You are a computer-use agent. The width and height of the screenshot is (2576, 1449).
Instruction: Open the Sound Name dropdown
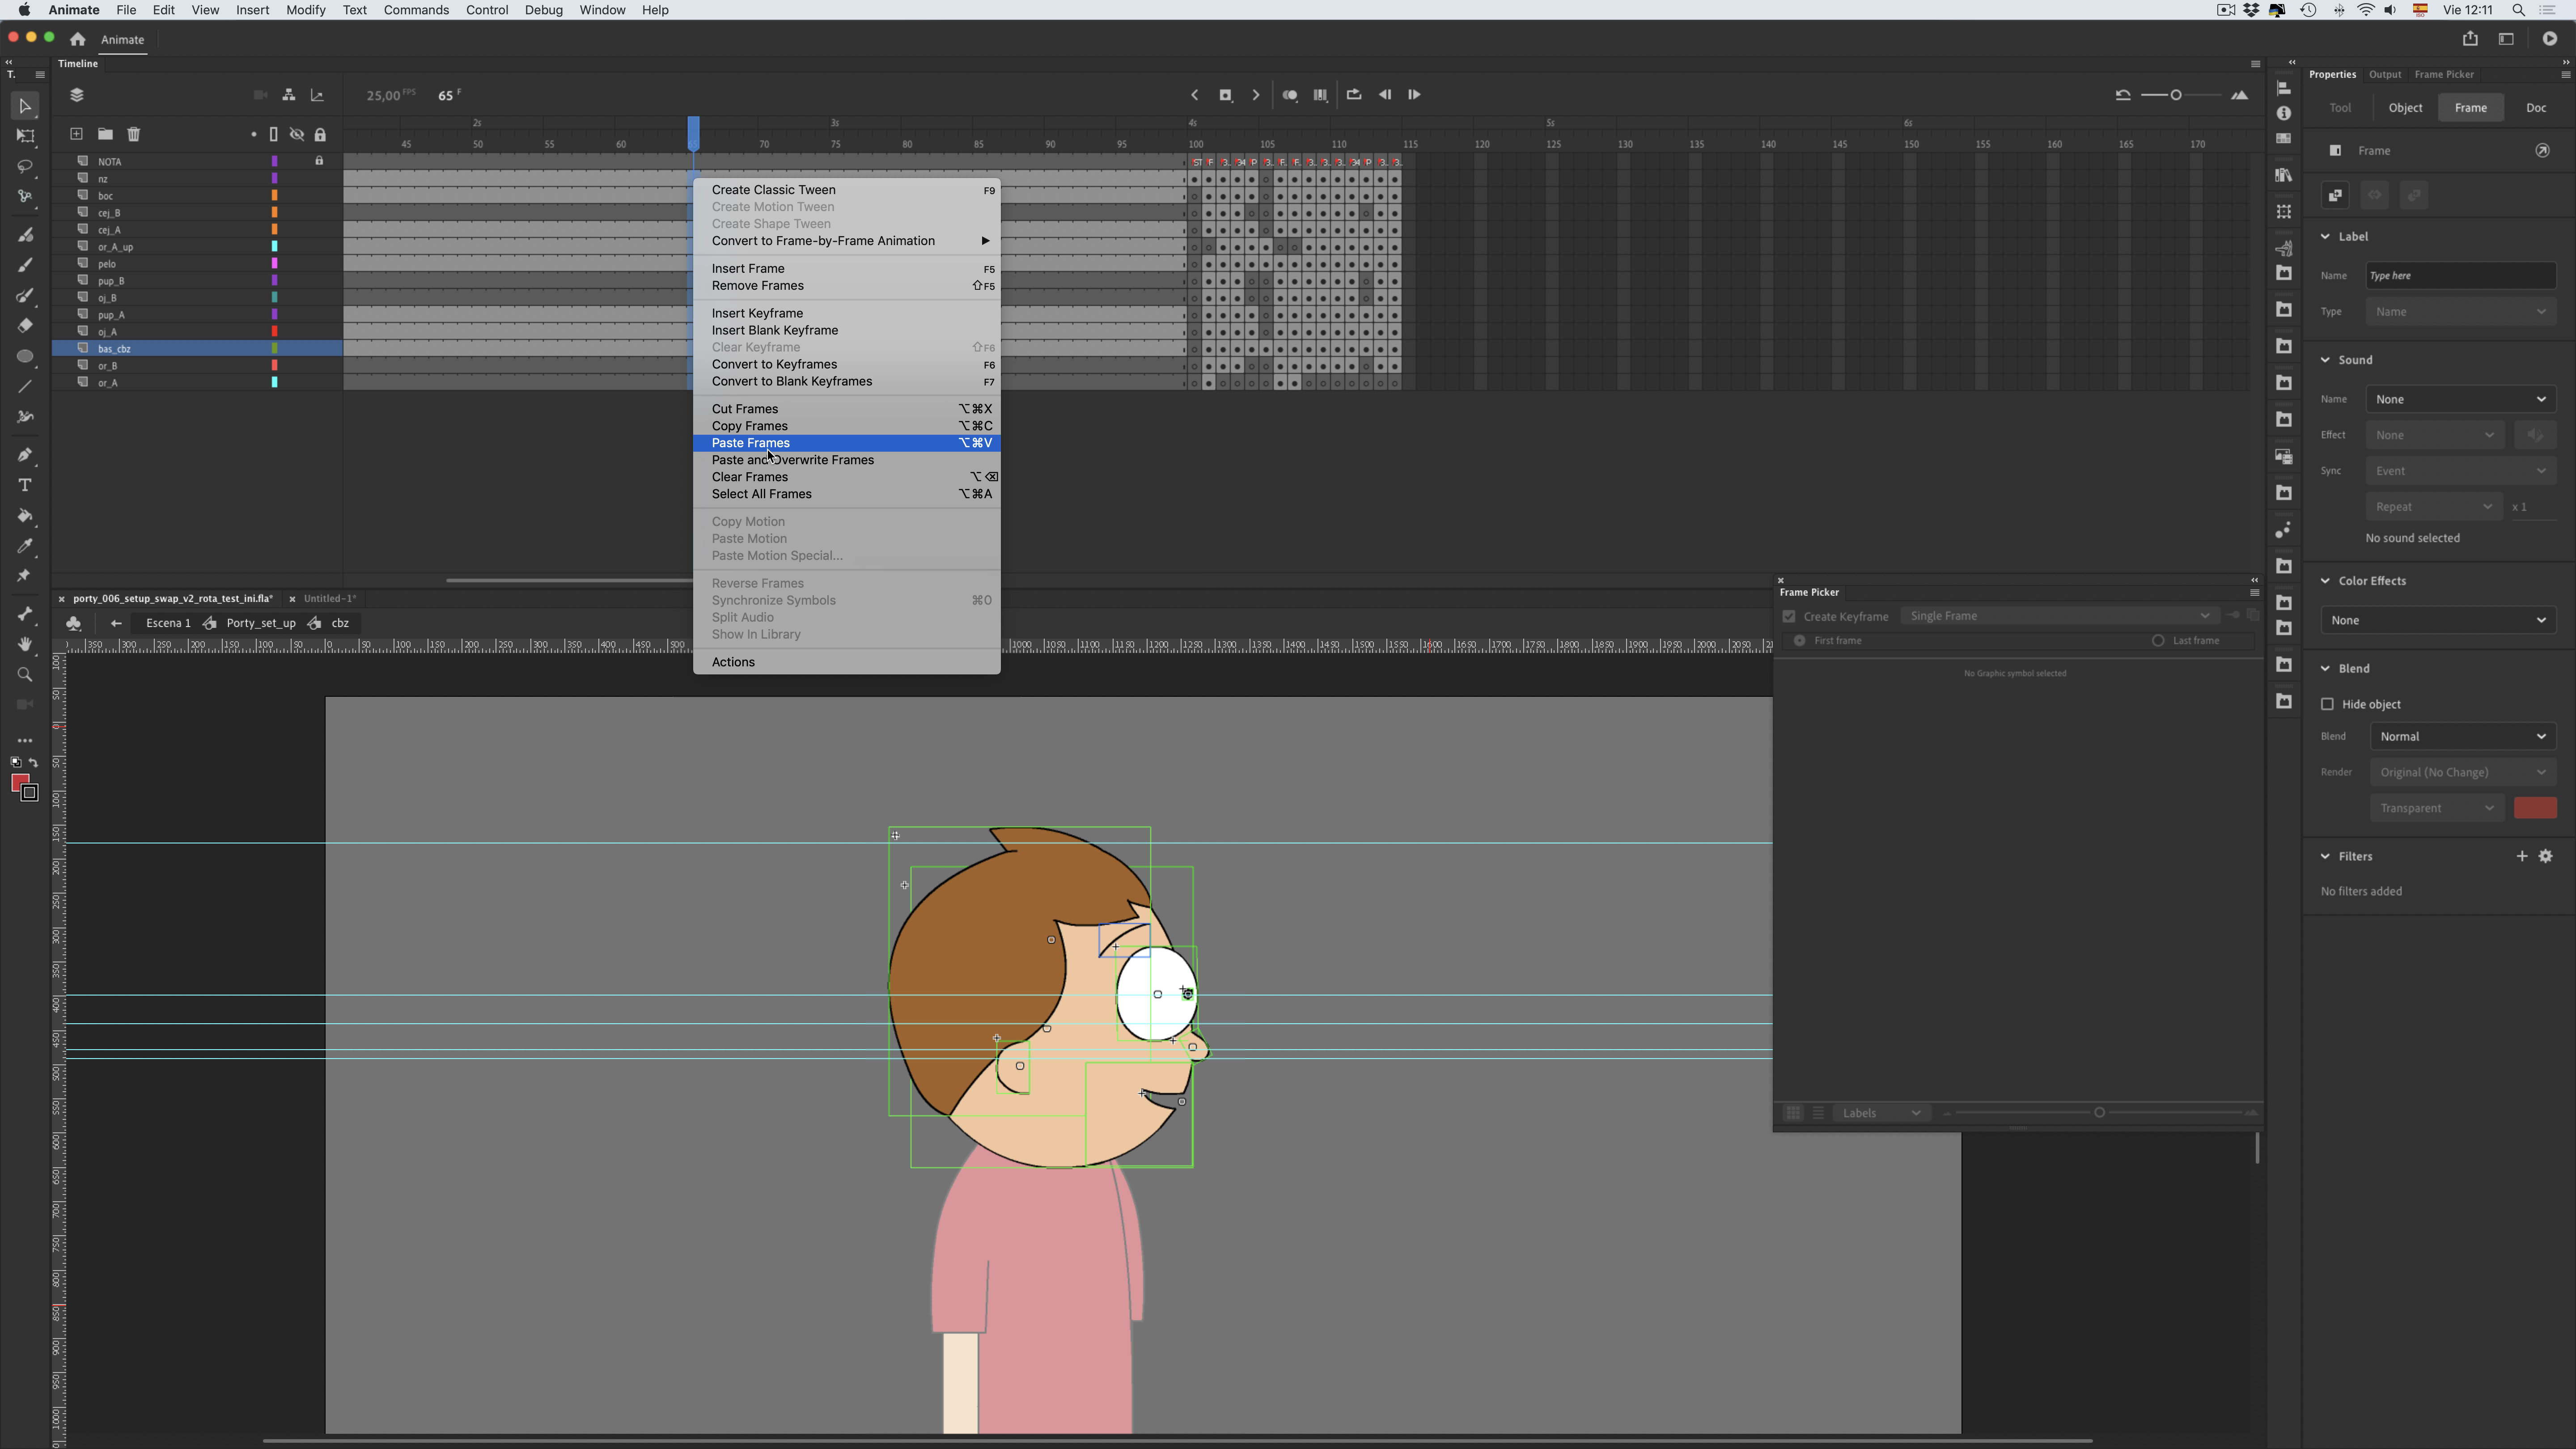2460,399
